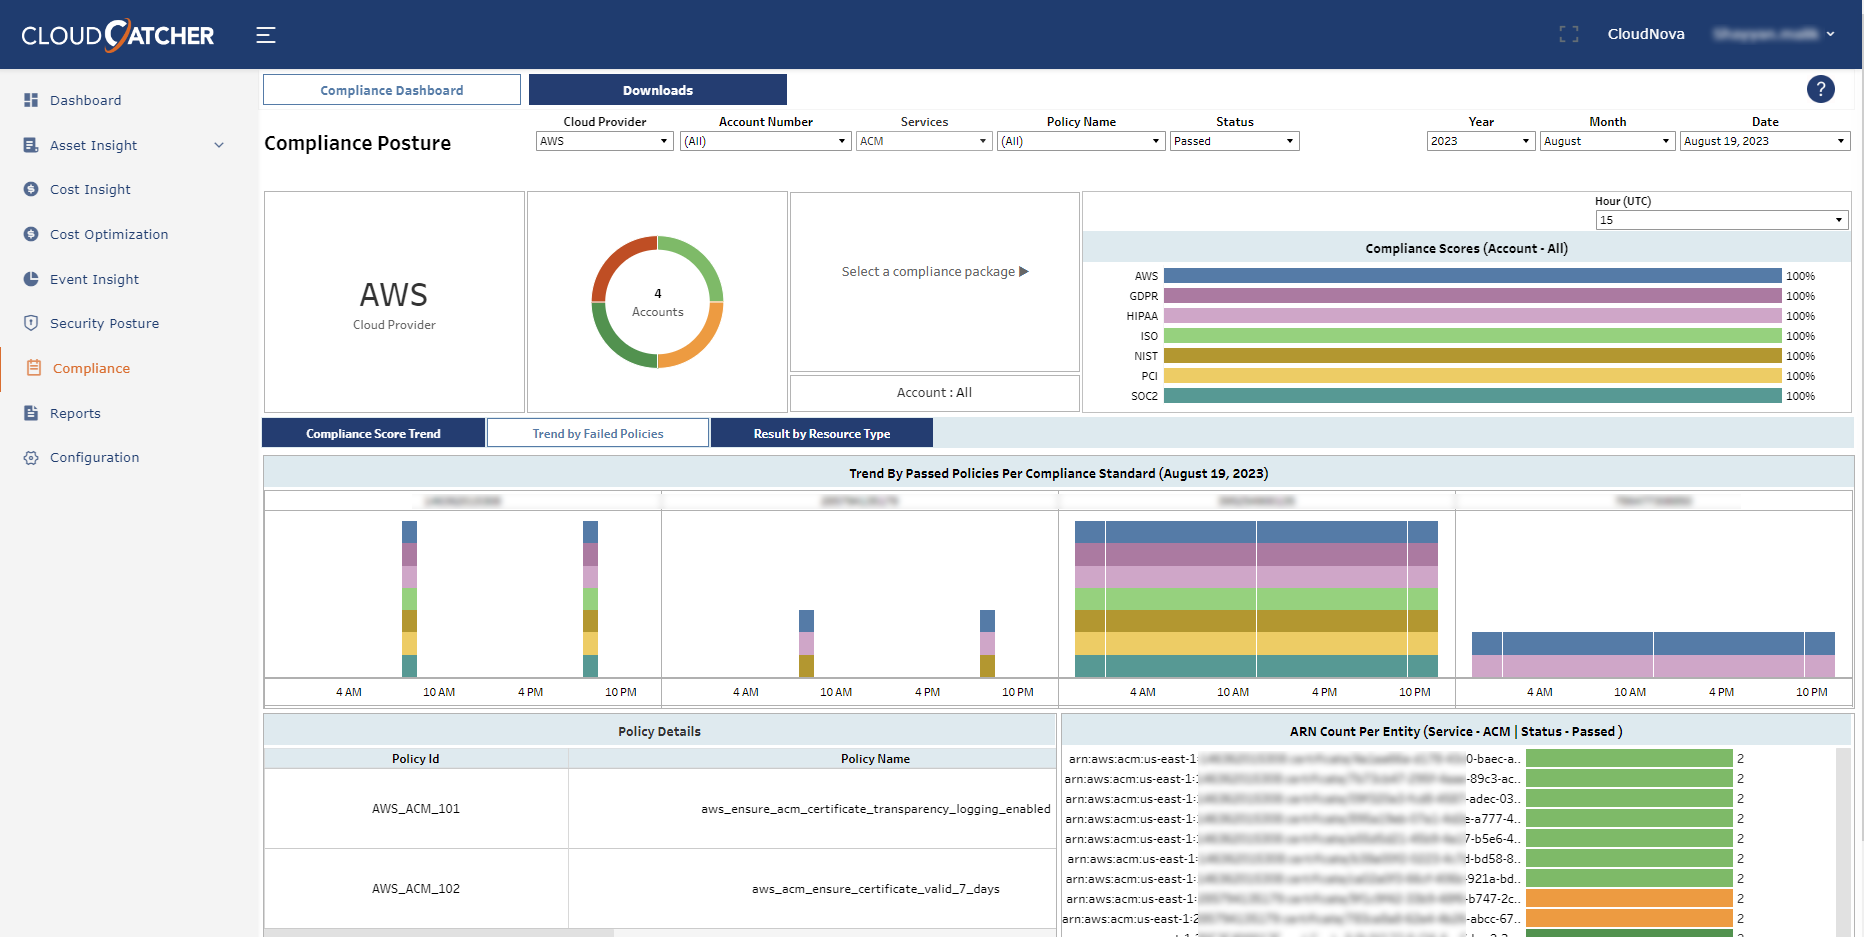The image size is (1864, 937).
Task: Click the Reports sidebar icon
Action: 31,413
